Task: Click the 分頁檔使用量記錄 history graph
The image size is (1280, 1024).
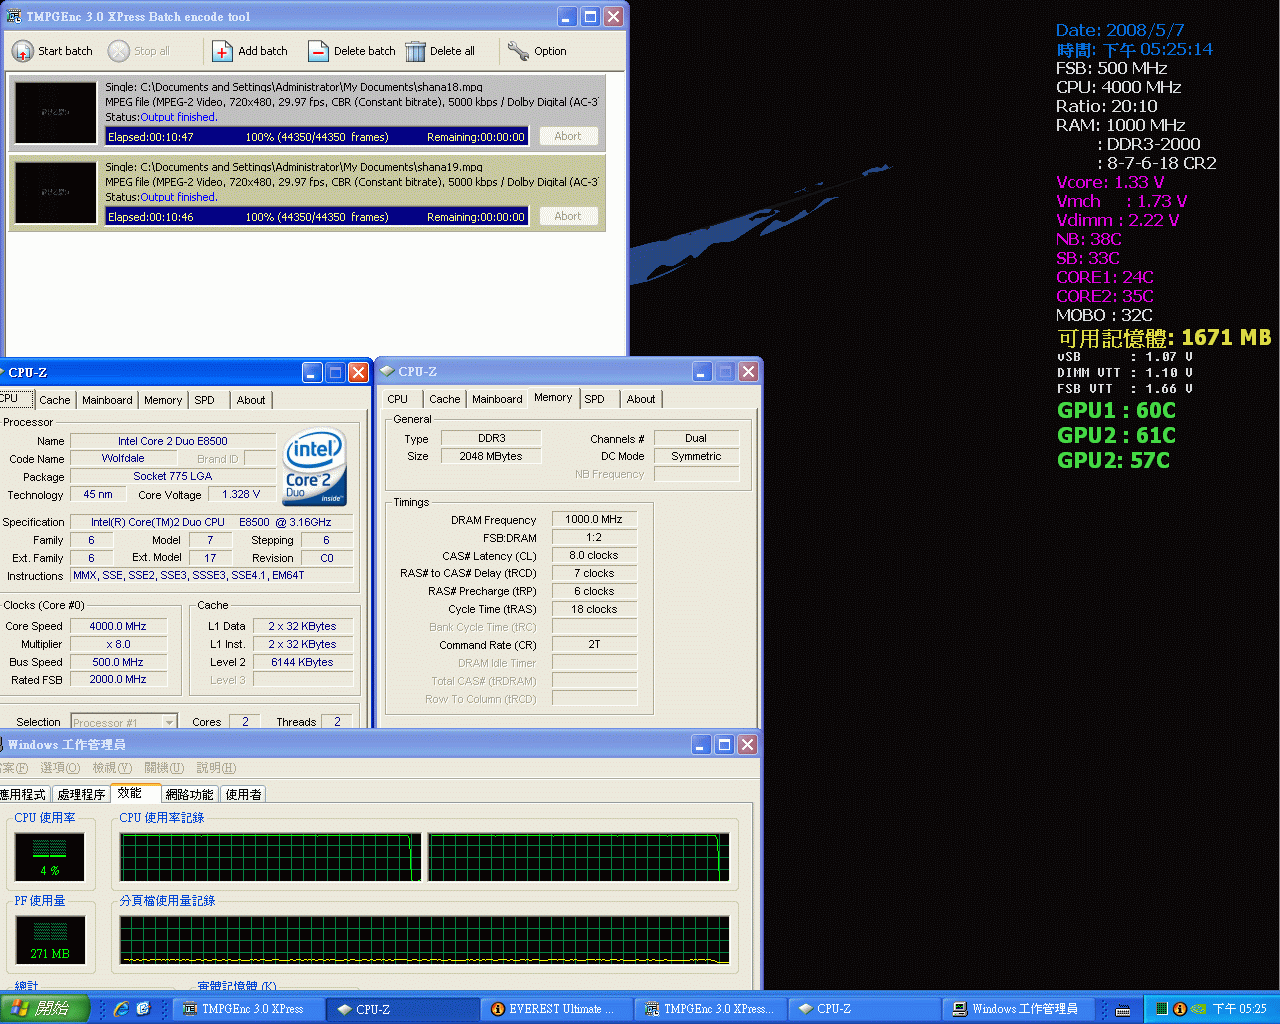Action: [425, 940]
